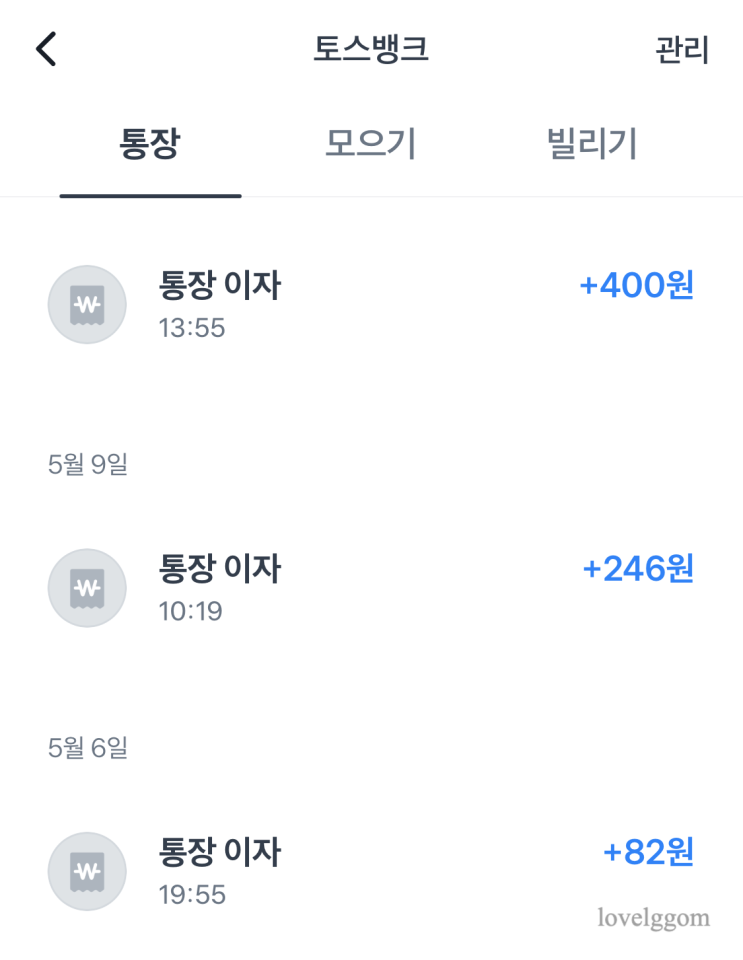Tap the back arrow icon
The image size is (743, 960).
[x=46, y=49]
